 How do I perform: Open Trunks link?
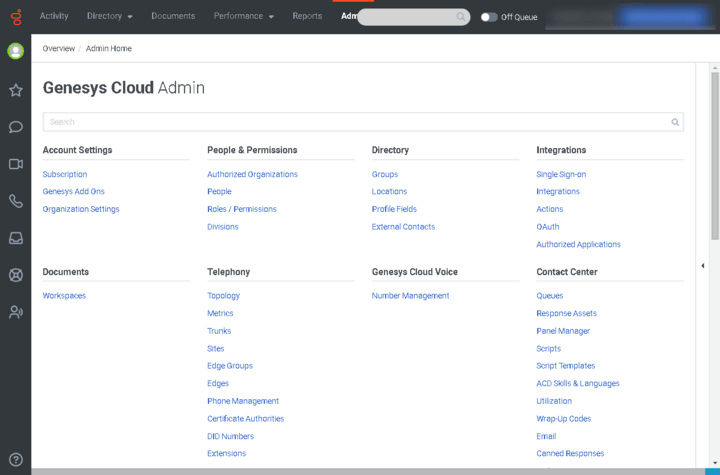coord(219,331)
